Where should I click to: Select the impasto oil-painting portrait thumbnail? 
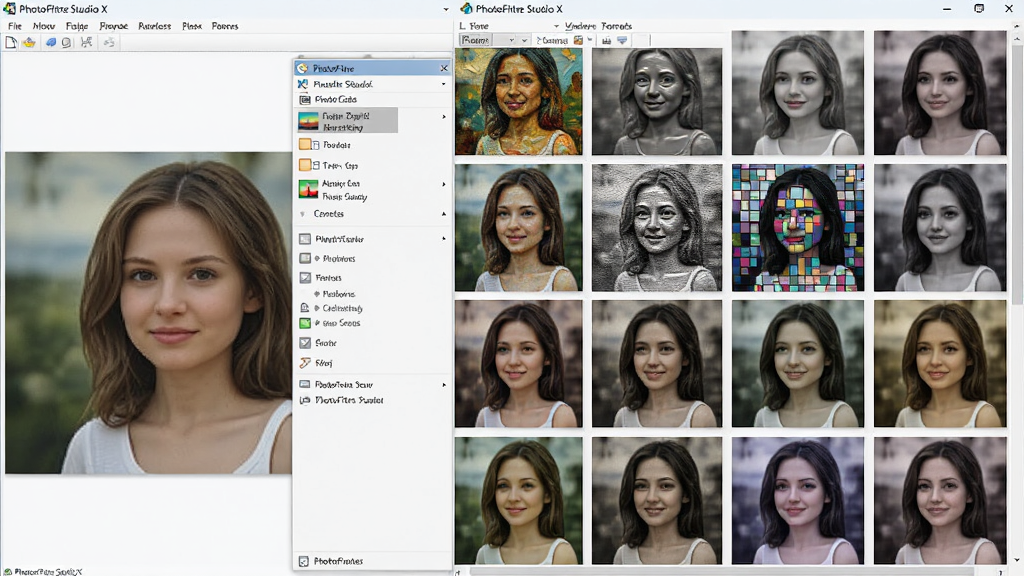tap(519, 102)
